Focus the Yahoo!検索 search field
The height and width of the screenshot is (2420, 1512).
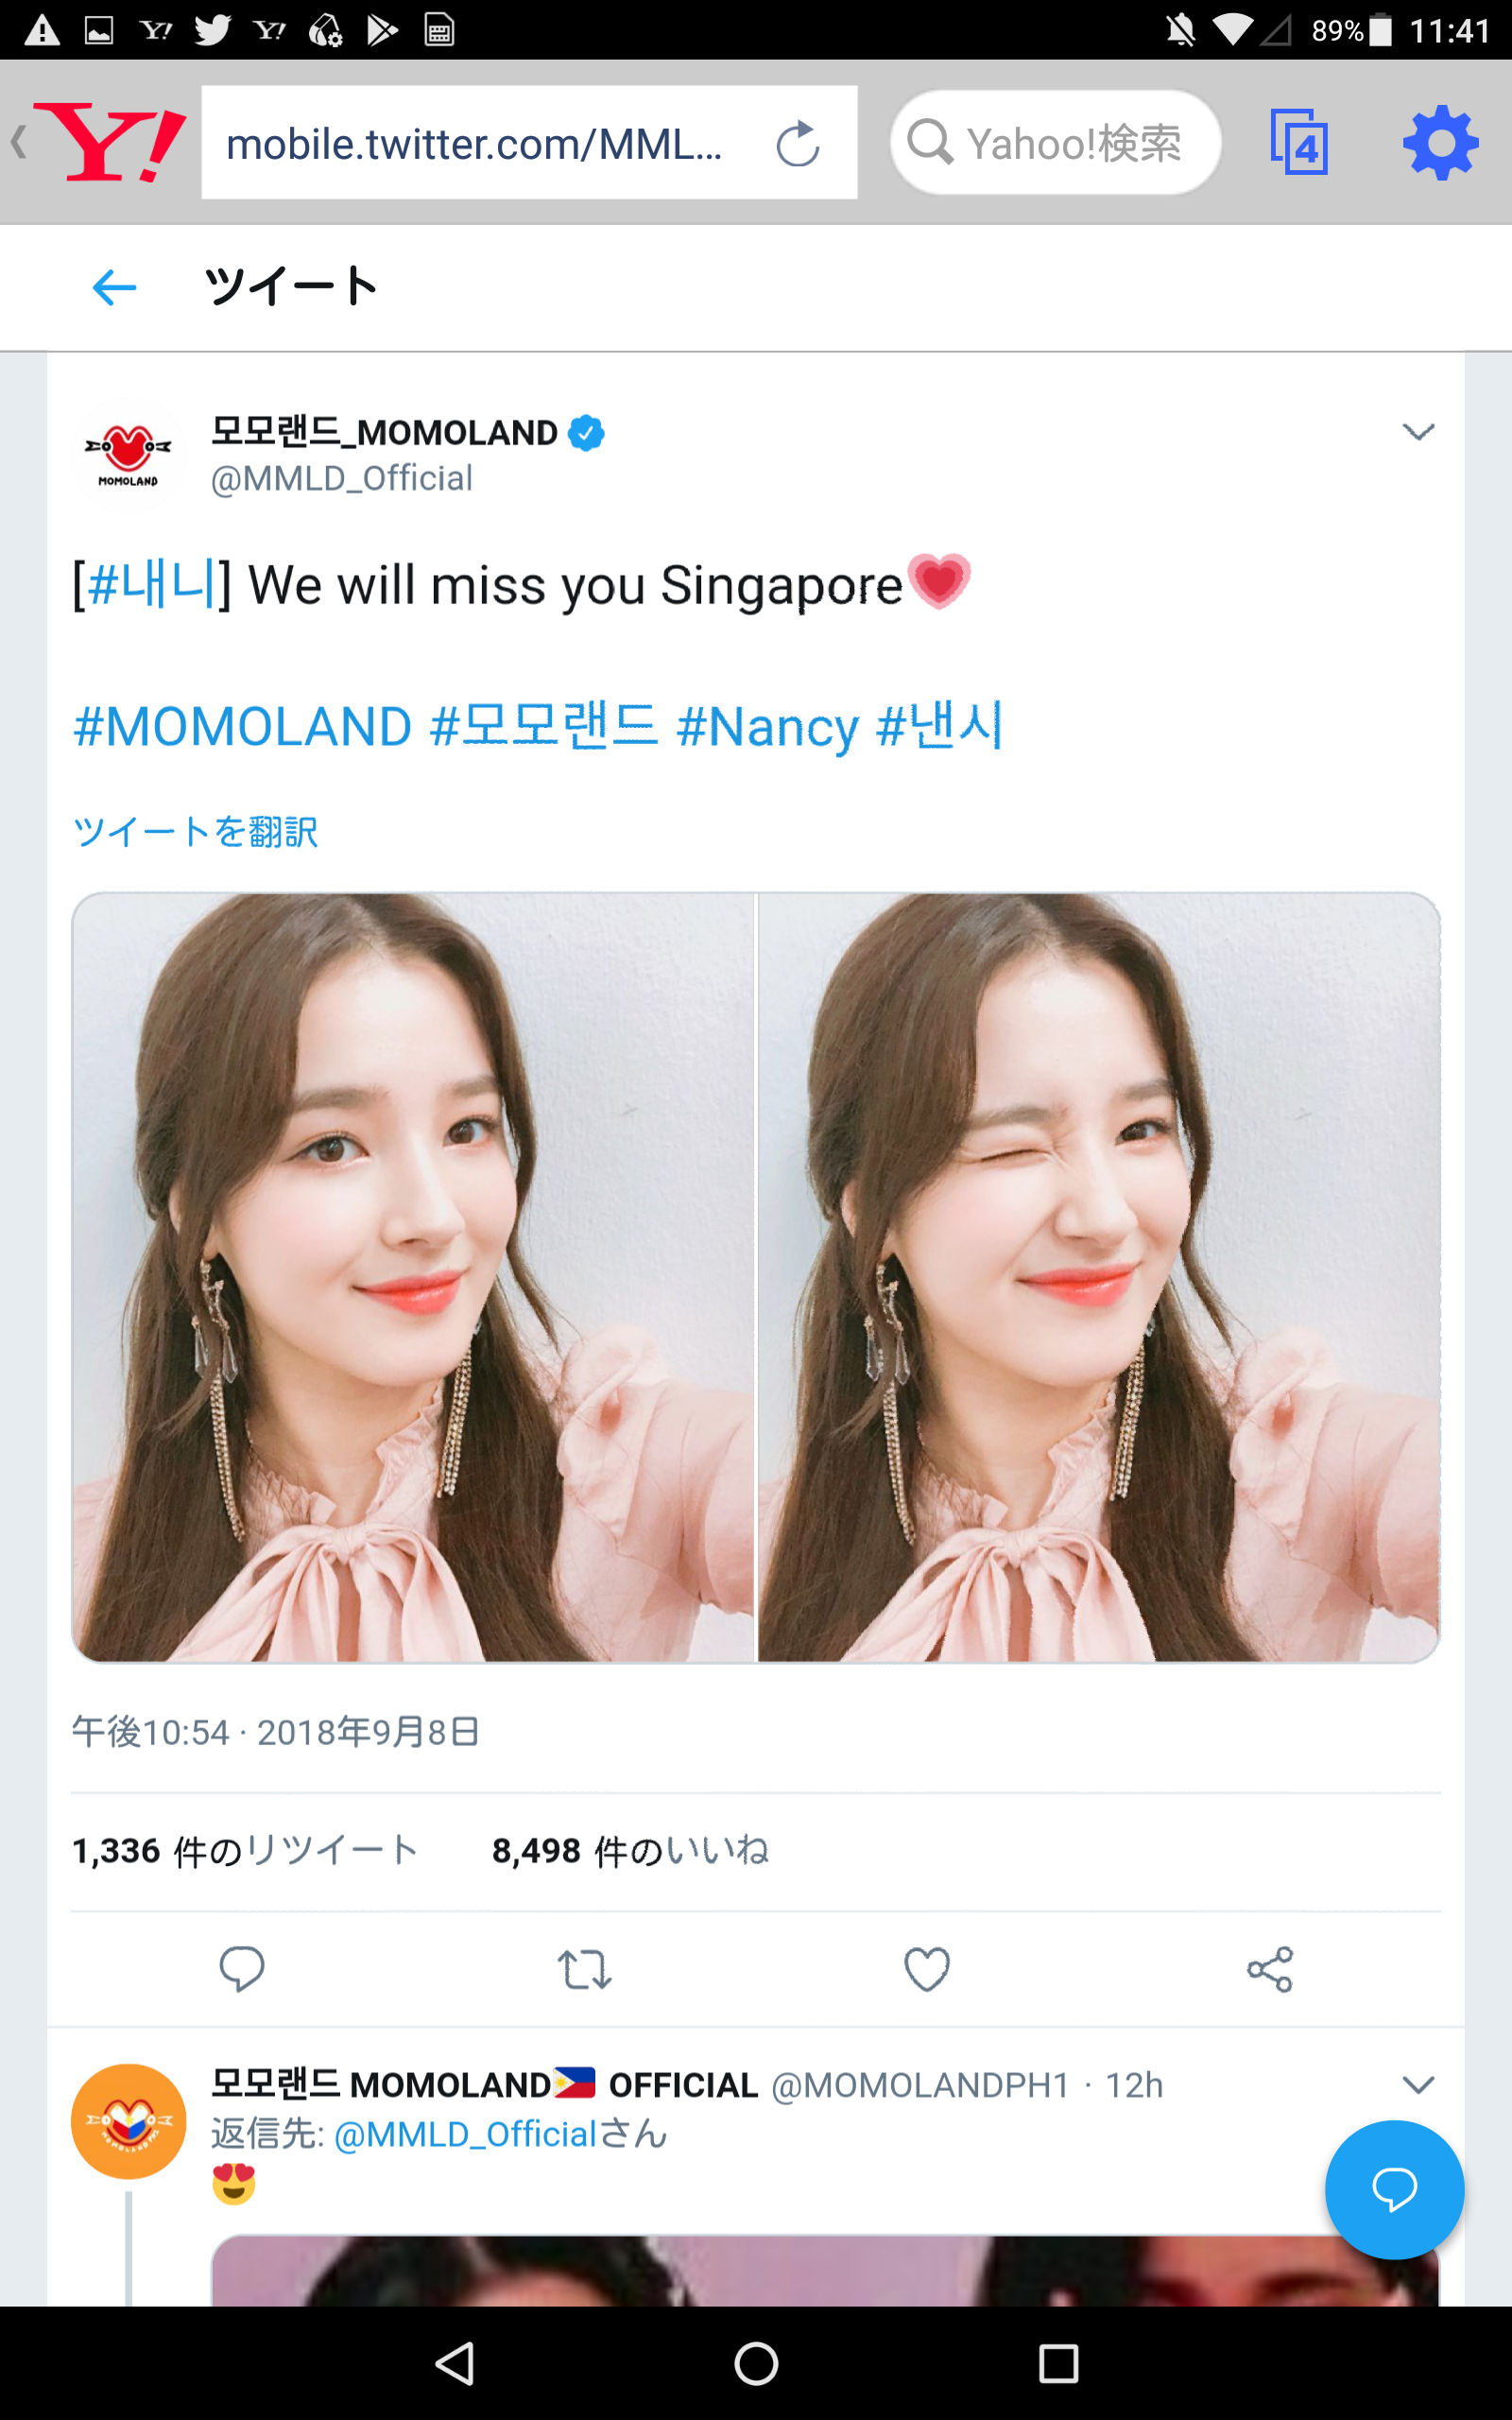(1055, 143)
